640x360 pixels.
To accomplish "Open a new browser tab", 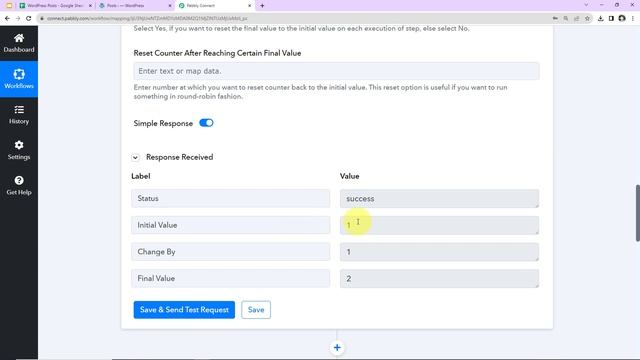I will click(x=262, y=6).
